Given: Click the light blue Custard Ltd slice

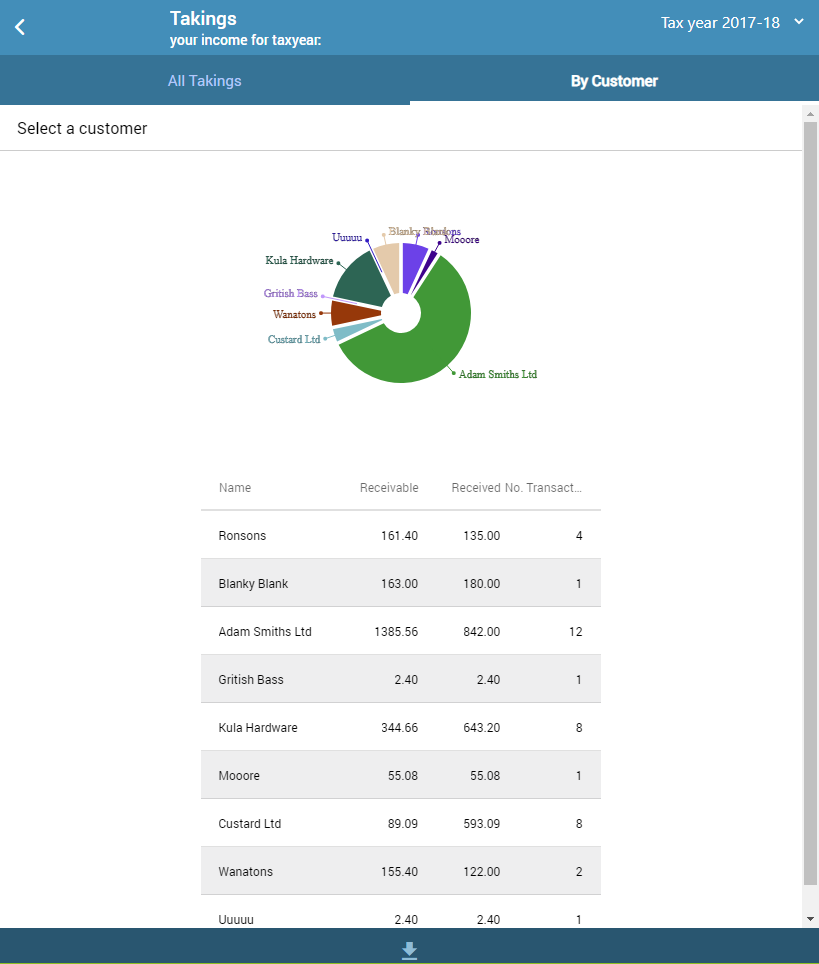Looking at the screenshot, I should click(350, 331).
